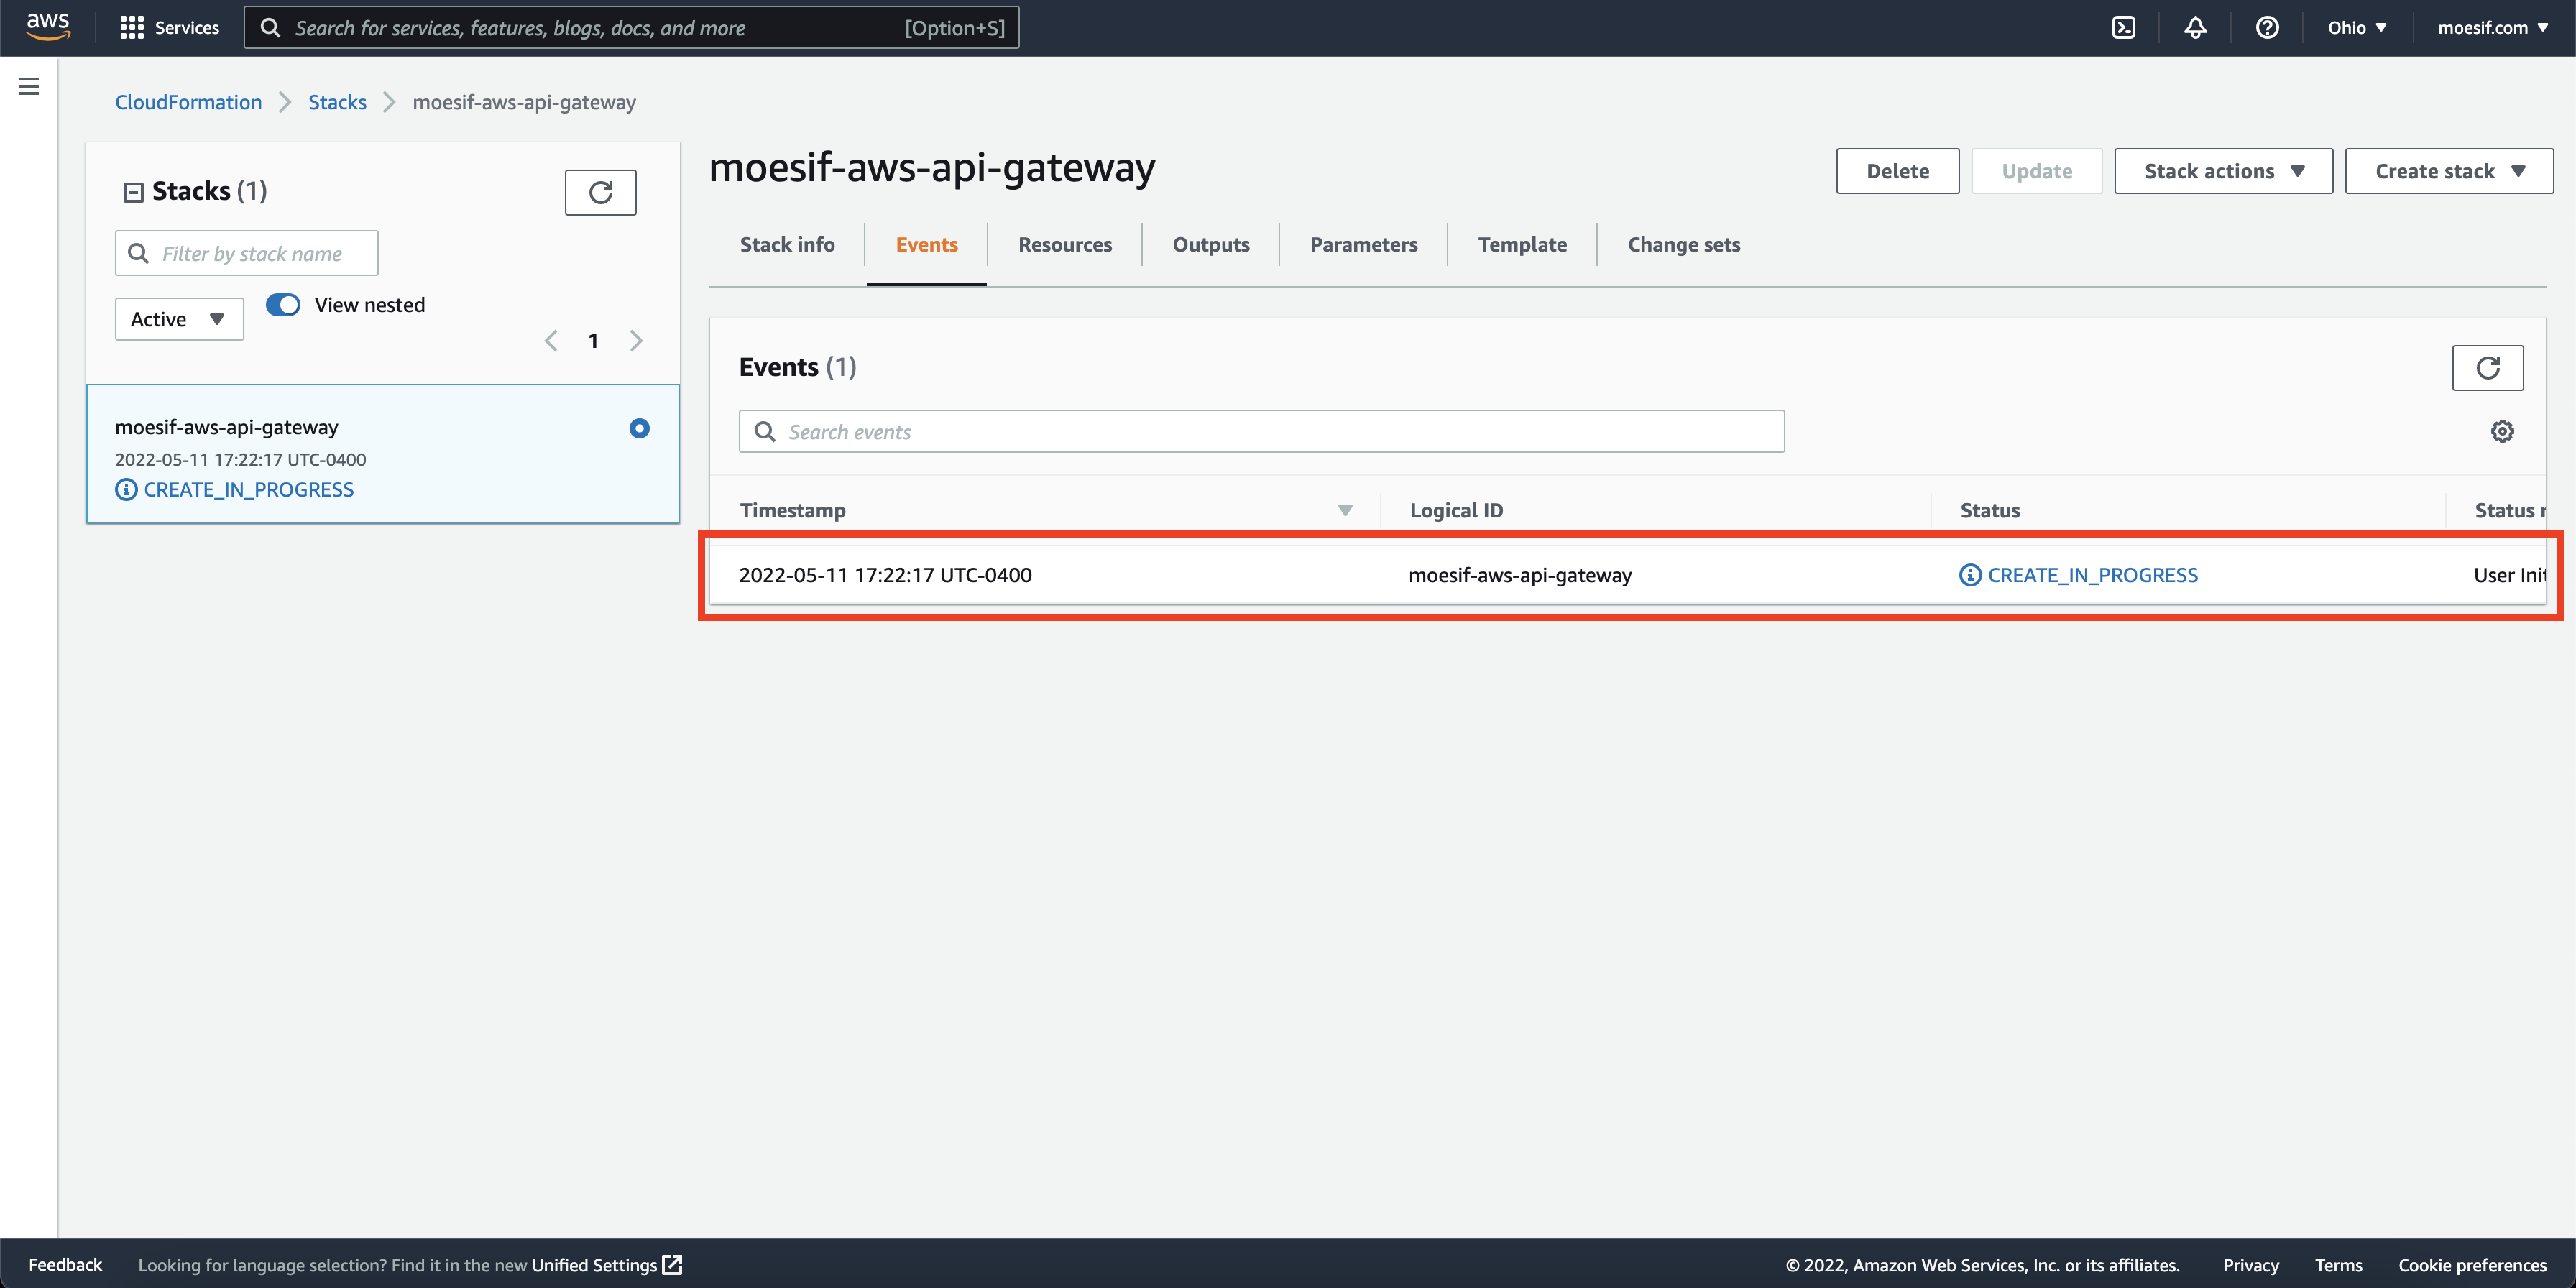Image resolution: width=2576 pixels, height=1288 pixels.
Task: Open the help question mark icon
Action: pos(2267,27)
